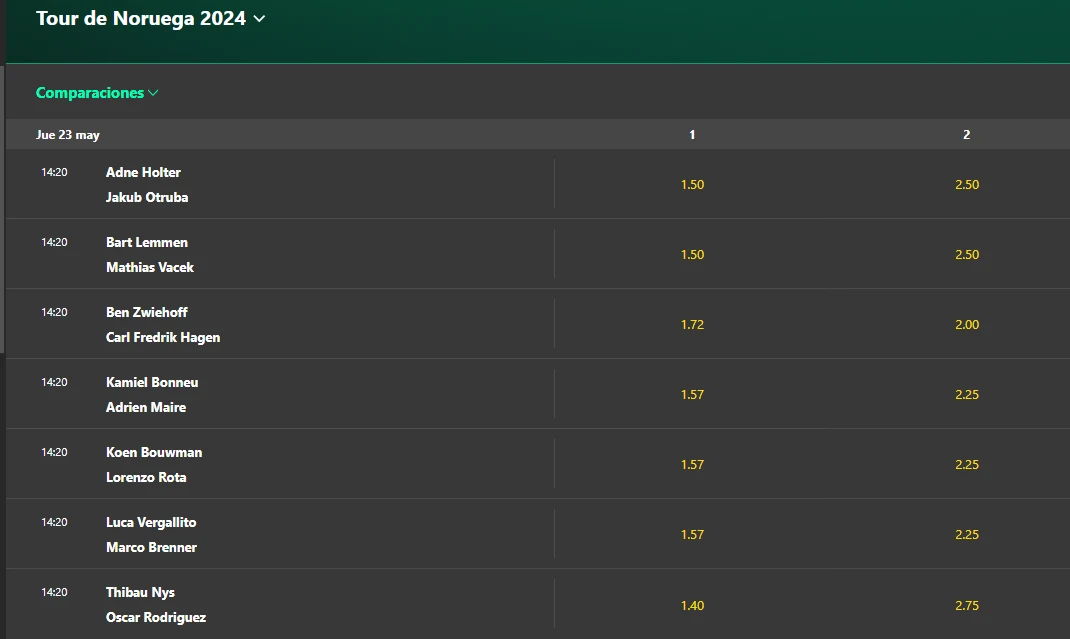Back Thibau Nys at 1.40

[x=692, y=605]
